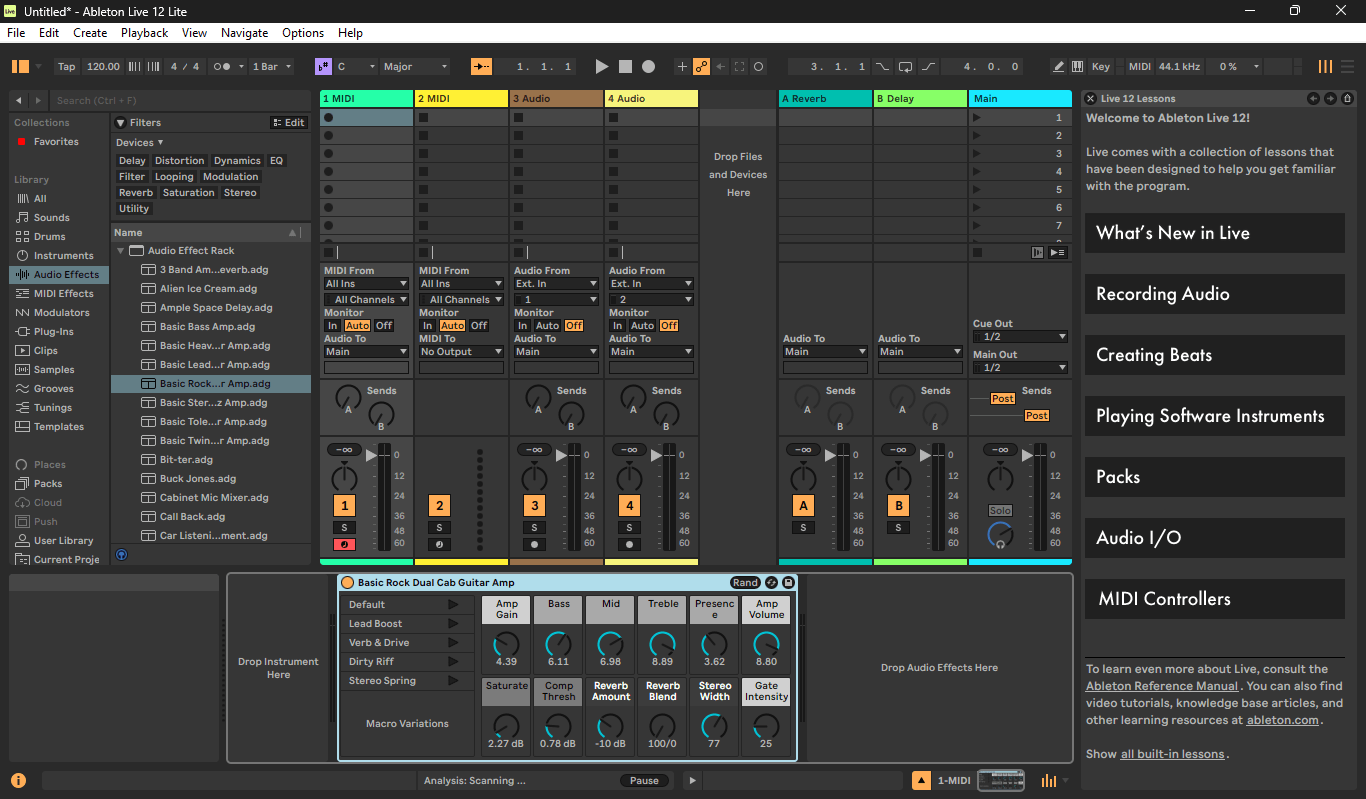Open the Playback menu

144,33
